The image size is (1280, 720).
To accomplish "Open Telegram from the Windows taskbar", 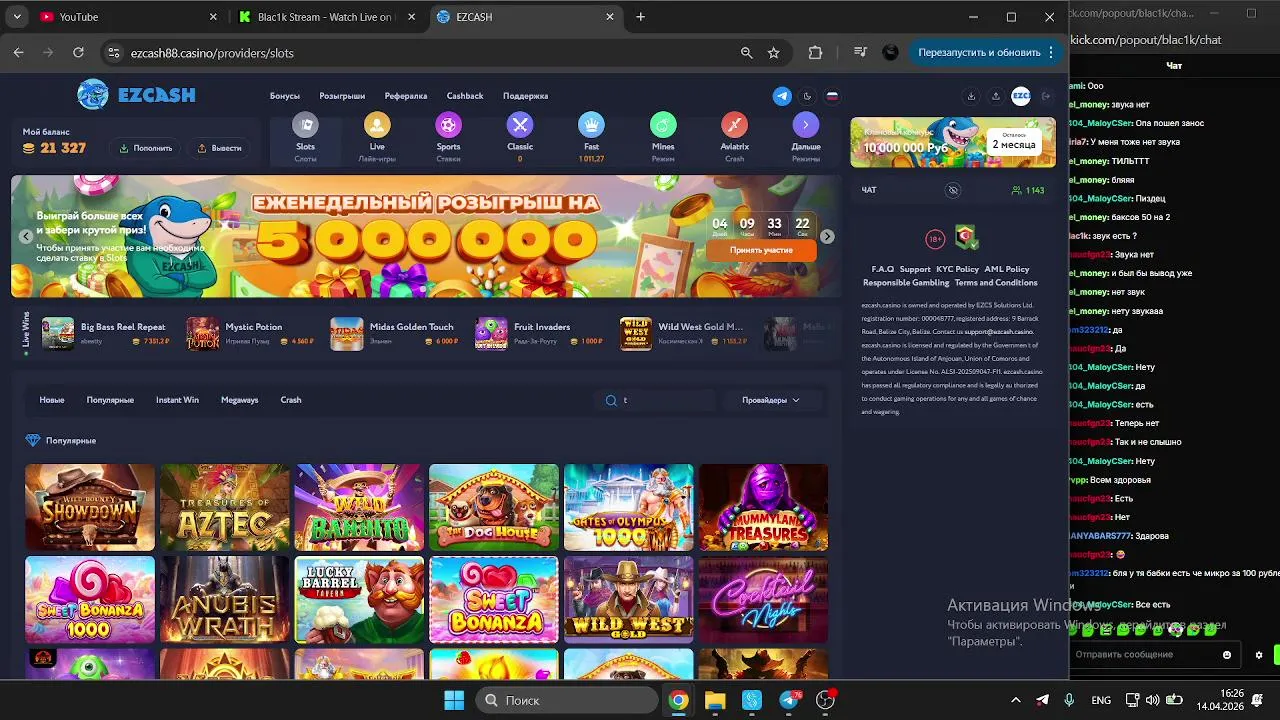I will pyautogui.click(x=789, y=700).
